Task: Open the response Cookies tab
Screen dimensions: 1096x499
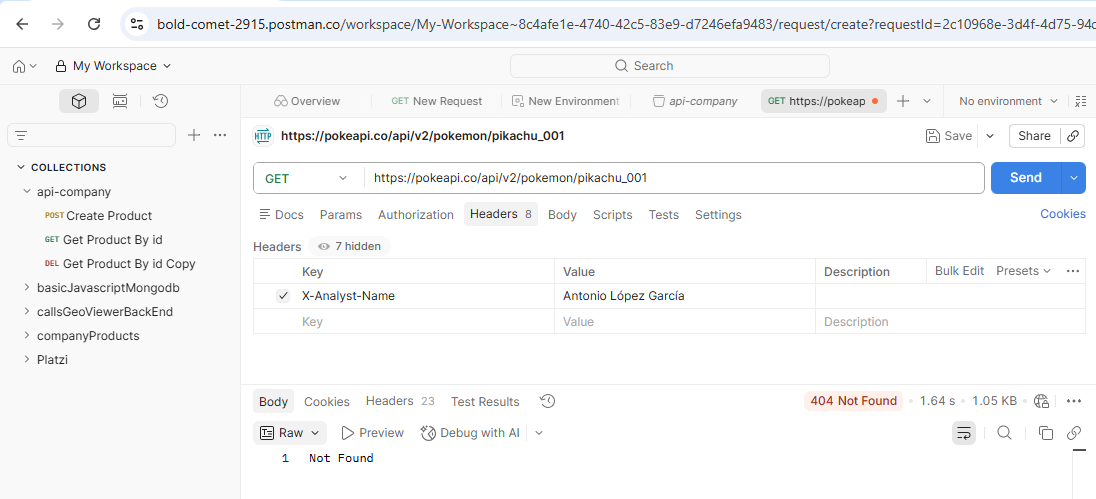Action: pos(326,402)
